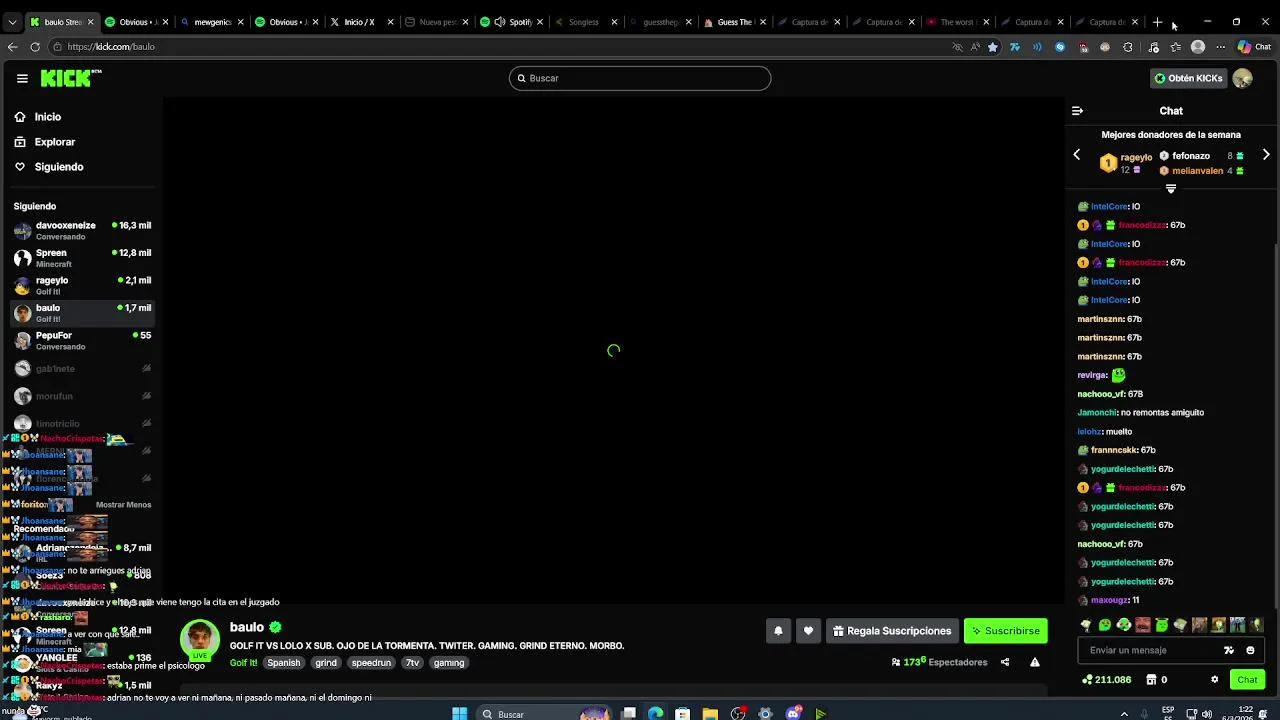Open emoji picker in chat input

point(1250,650)
